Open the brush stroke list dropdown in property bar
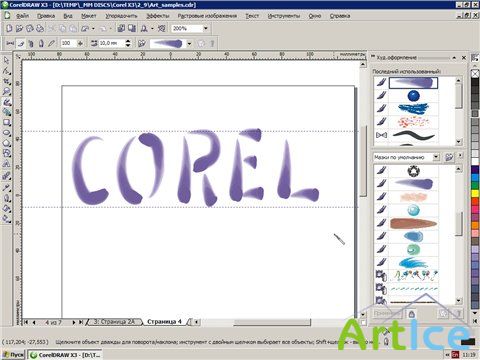 pyautogui.click(x=189, y=44)
